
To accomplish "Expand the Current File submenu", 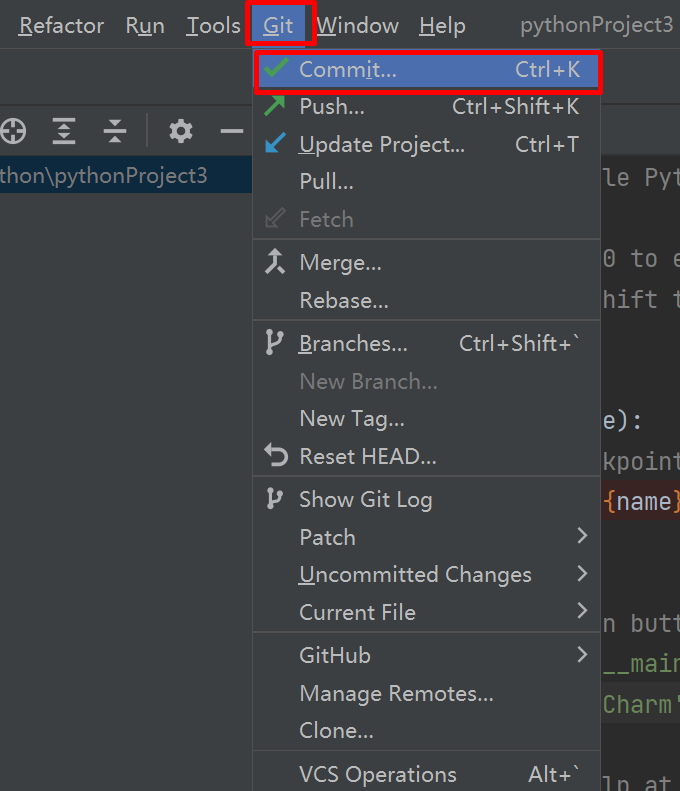I will pyautogui.click(x=582, y=611).
